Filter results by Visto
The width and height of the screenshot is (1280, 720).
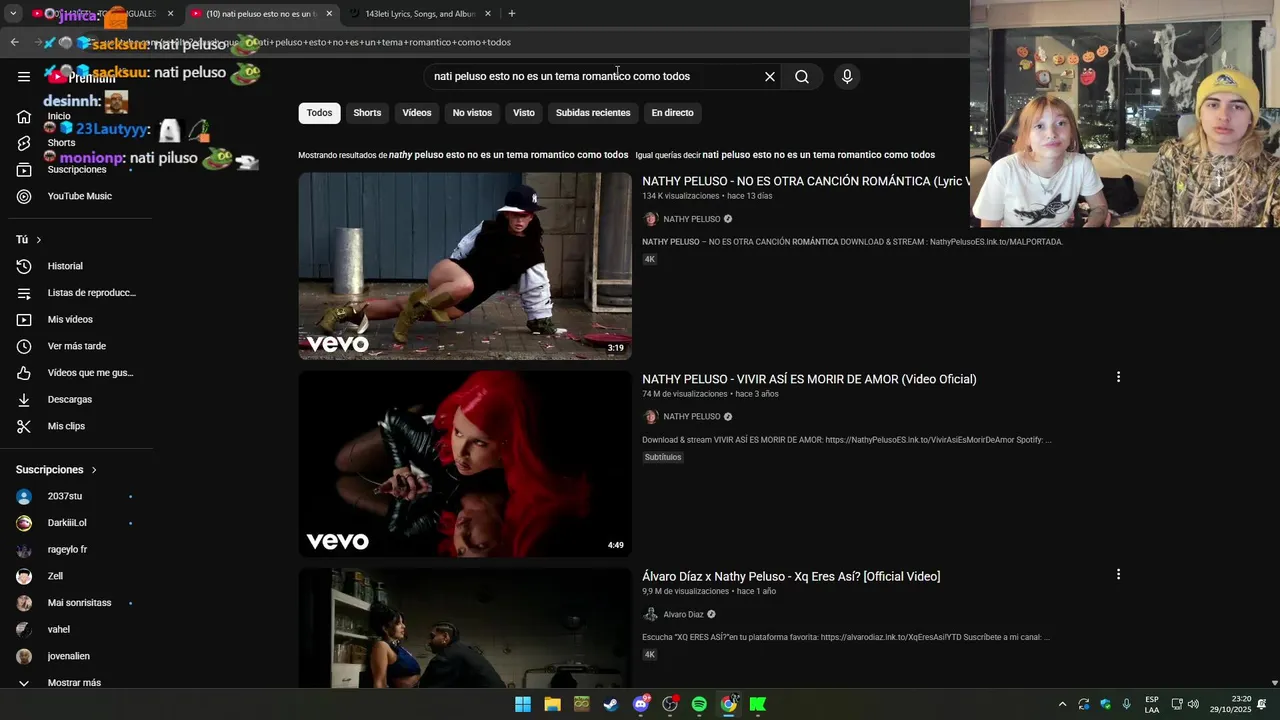[x=524, y=113]
